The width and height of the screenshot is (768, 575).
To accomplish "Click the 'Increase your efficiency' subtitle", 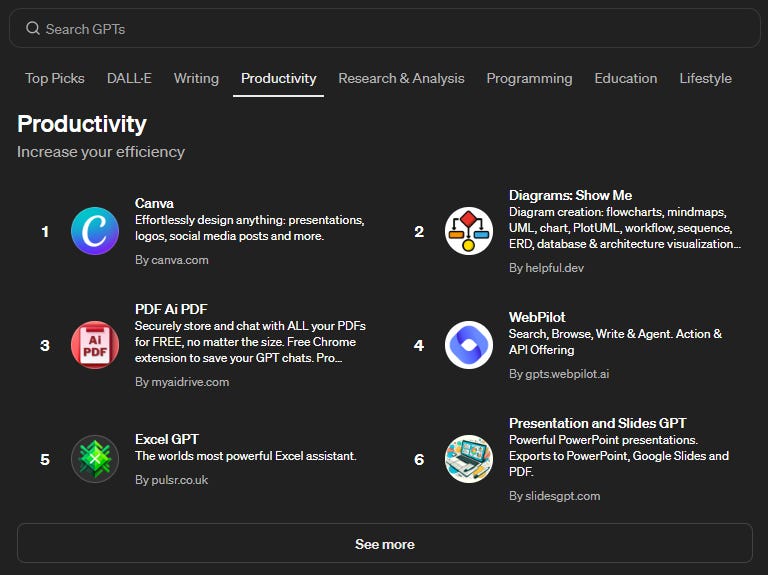I will coord(101,152).
